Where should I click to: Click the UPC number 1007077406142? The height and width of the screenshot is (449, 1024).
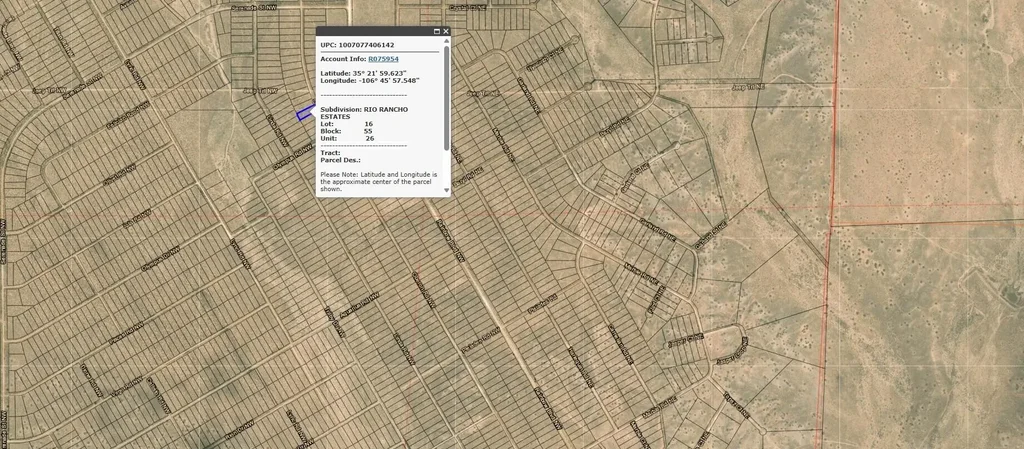[367, 45]
